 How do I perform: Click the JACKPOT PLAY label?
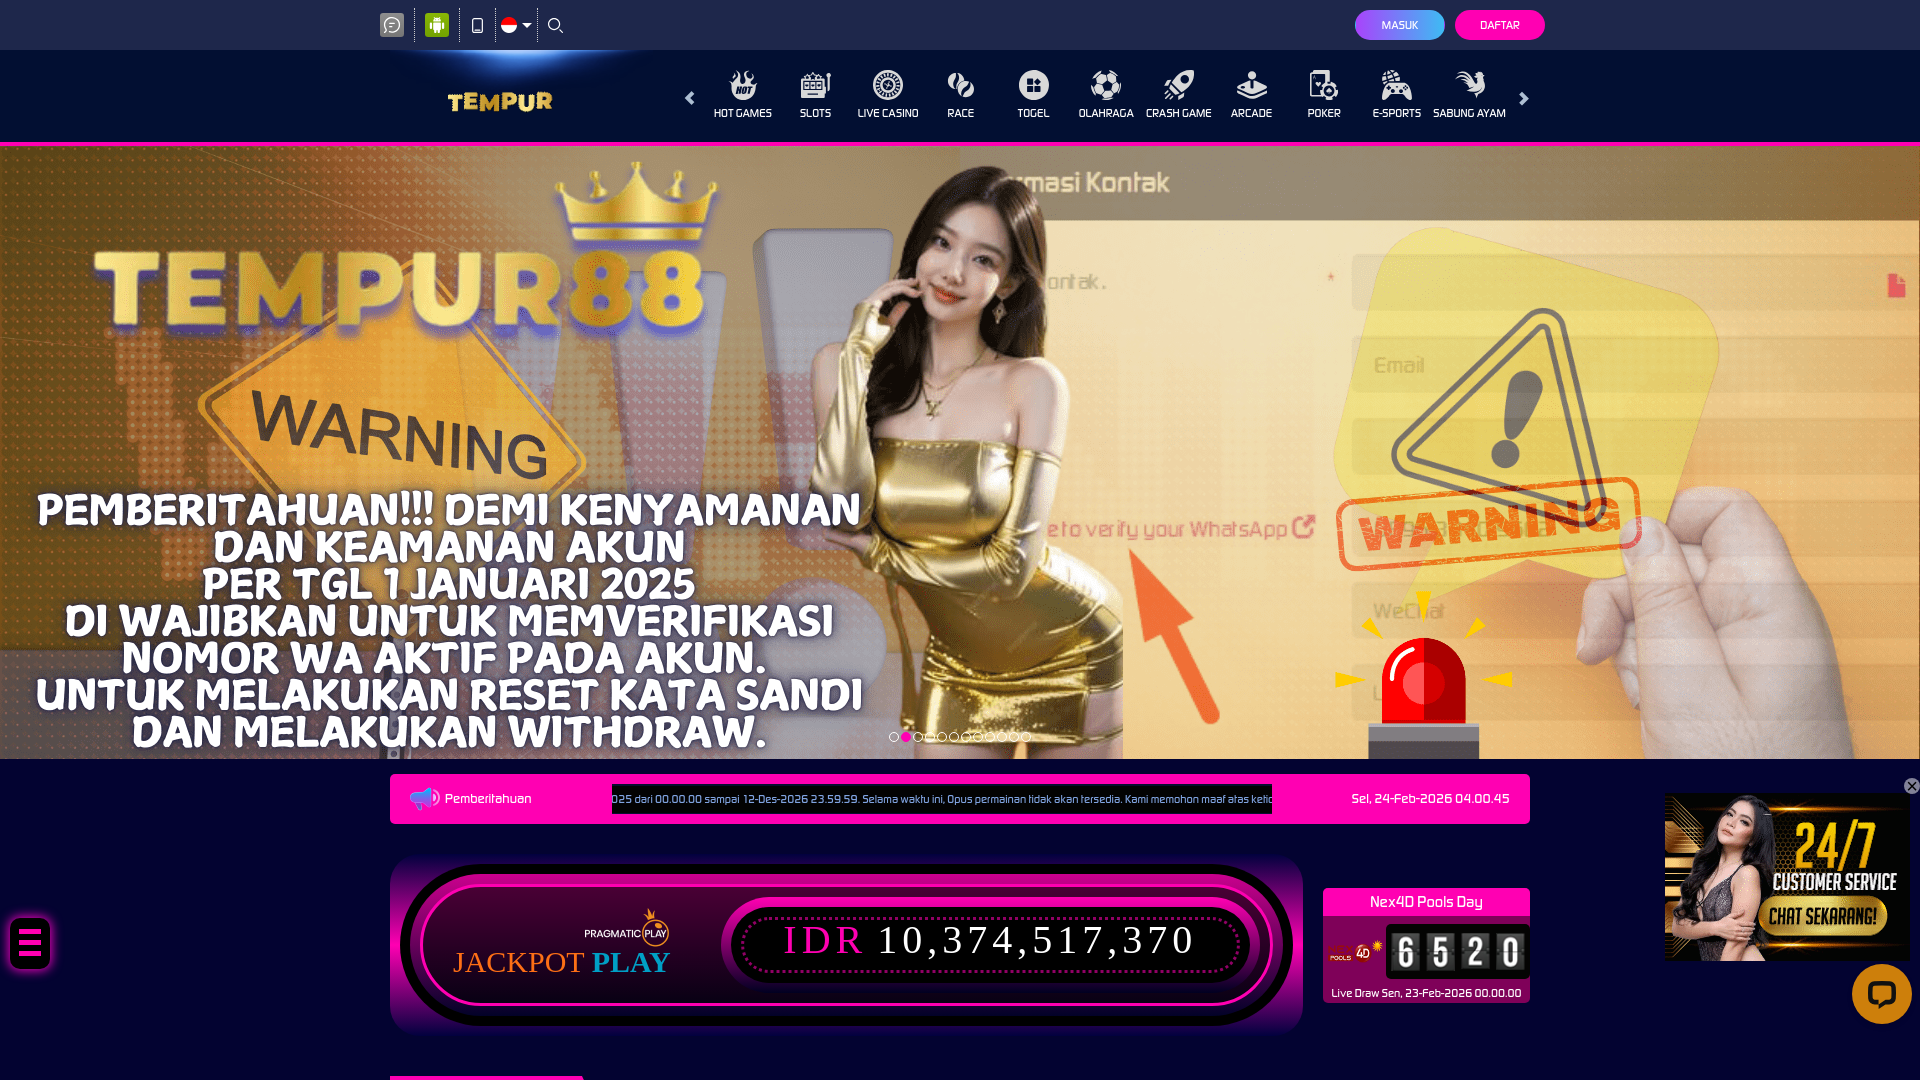561,962
